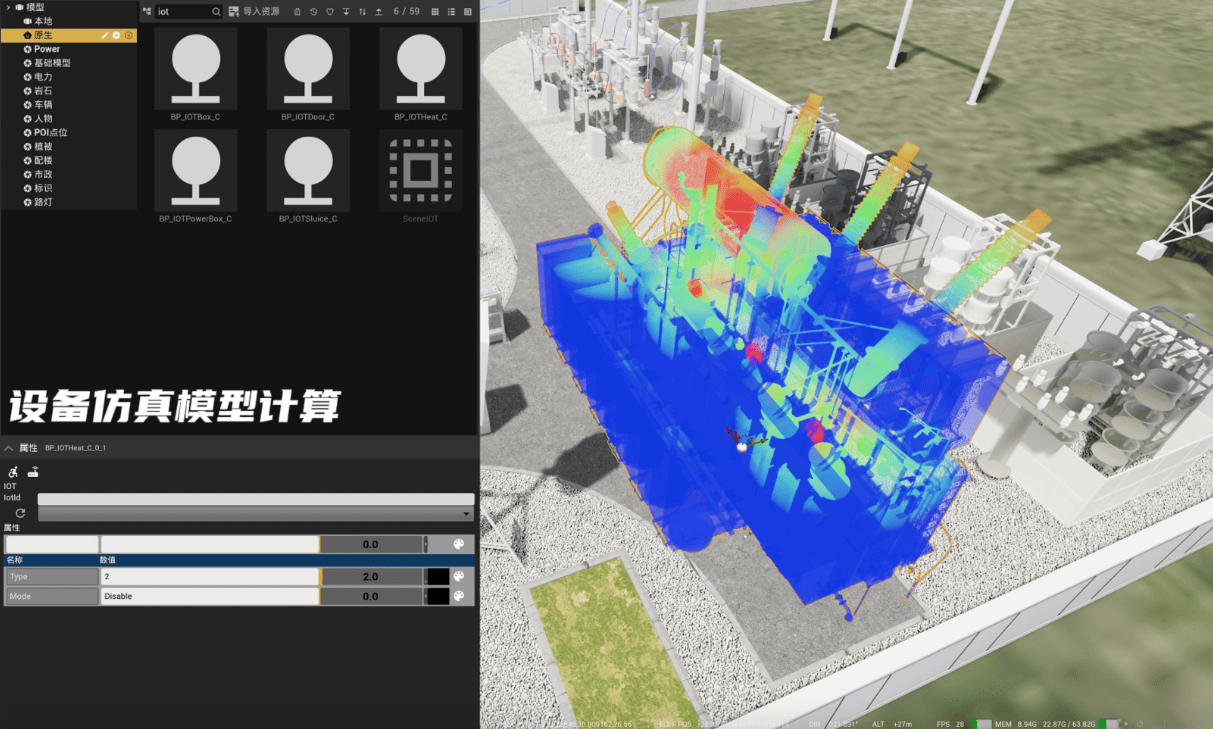Switch asset browser to grid view
The height and width of the screenshot is (729, 1213).
pyautogui.click(x=434, y=12)
